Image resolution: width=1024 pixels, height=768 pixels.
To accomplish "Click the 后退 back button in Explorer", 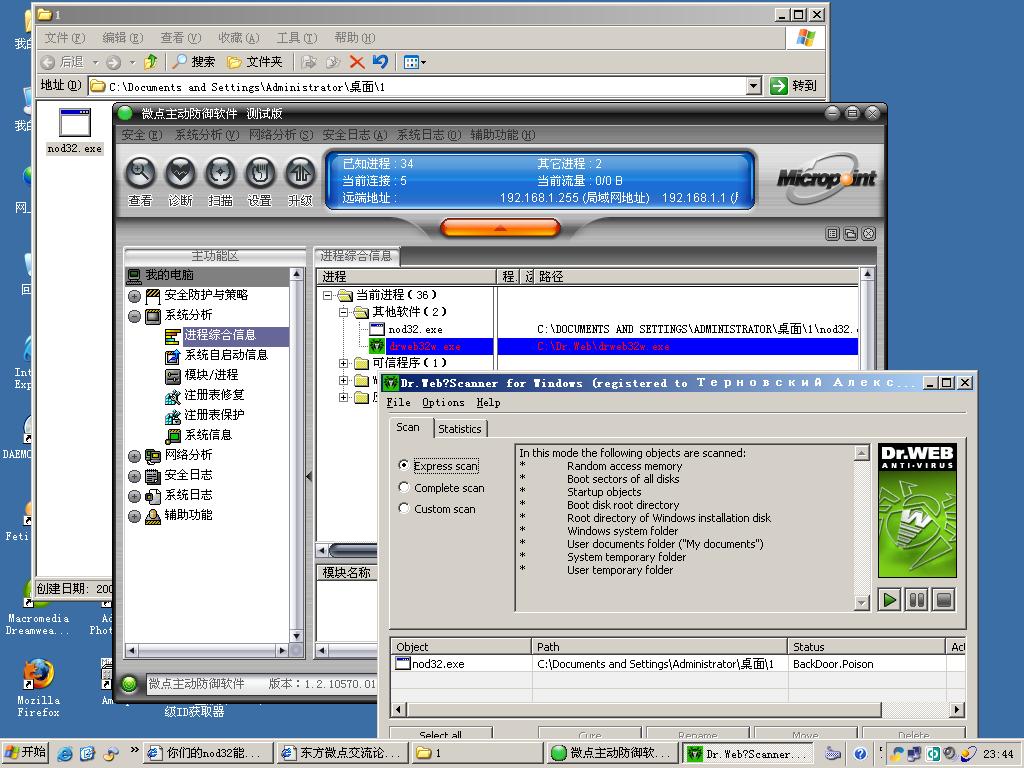I will 63,62.
